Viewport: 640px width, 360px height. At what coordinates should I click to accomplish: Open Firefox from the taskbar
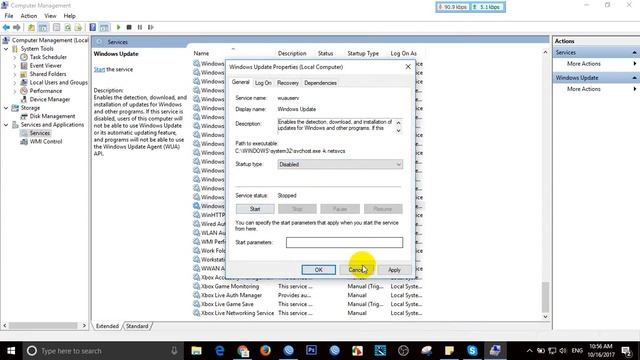pyautogui.click(x=265, y=351)
